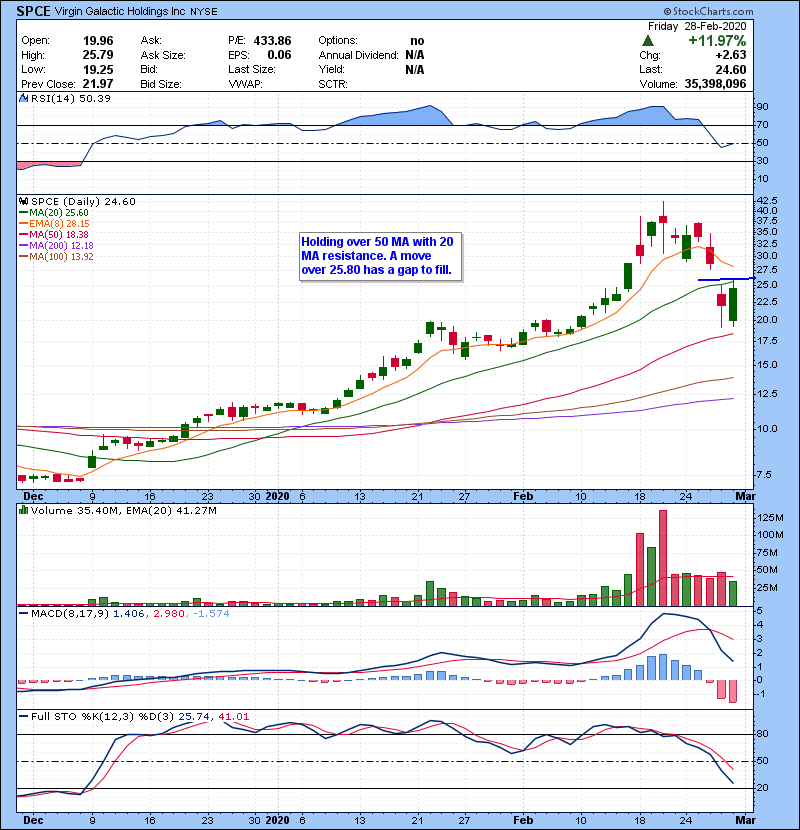Click the MACD(8,17,9) label
Viewport: 800px width, 830px height.
pyautogui.click(x=70, y=614)
